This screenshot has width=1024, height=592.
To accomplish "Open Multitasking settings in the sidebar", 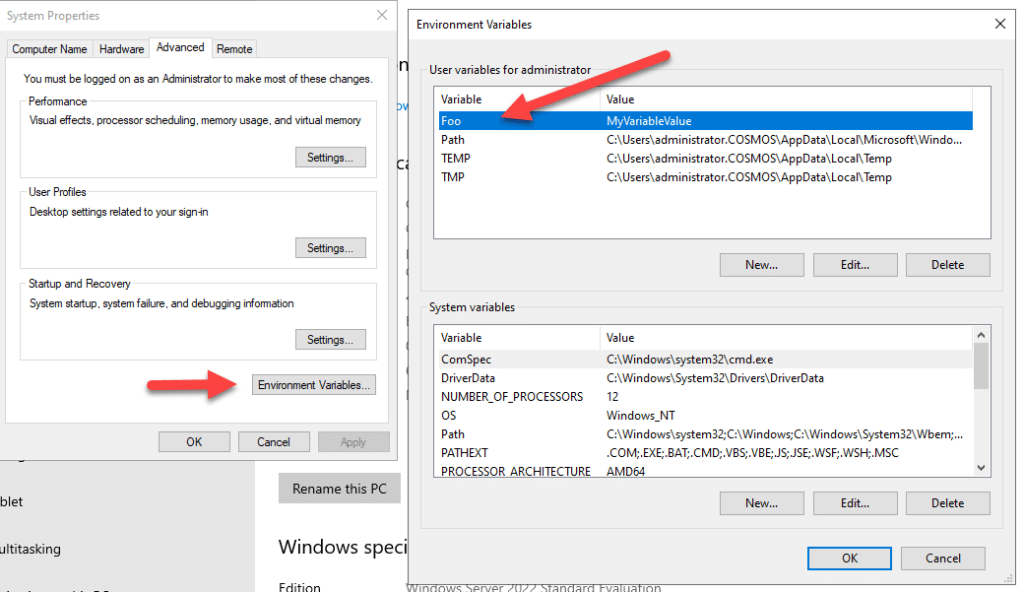I will click(x=30, y=549).
